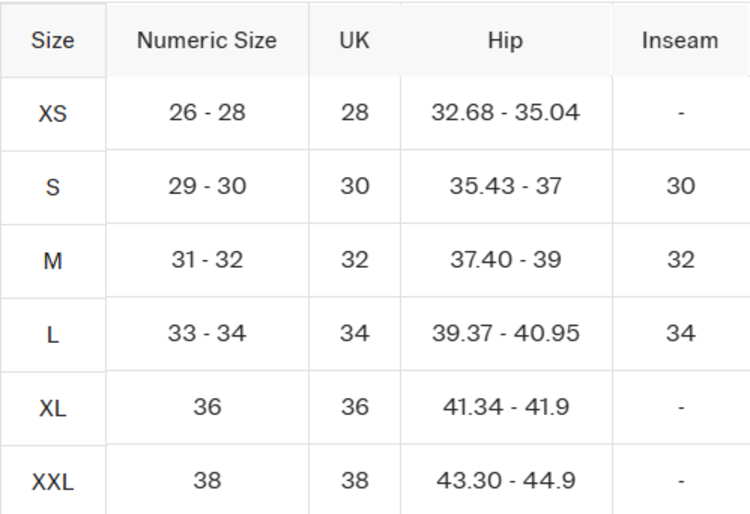Click hip measurement 41.34 - 41.9
Image resolution: width=750 pixels, height=514 pixels.
tap(505, 407)
